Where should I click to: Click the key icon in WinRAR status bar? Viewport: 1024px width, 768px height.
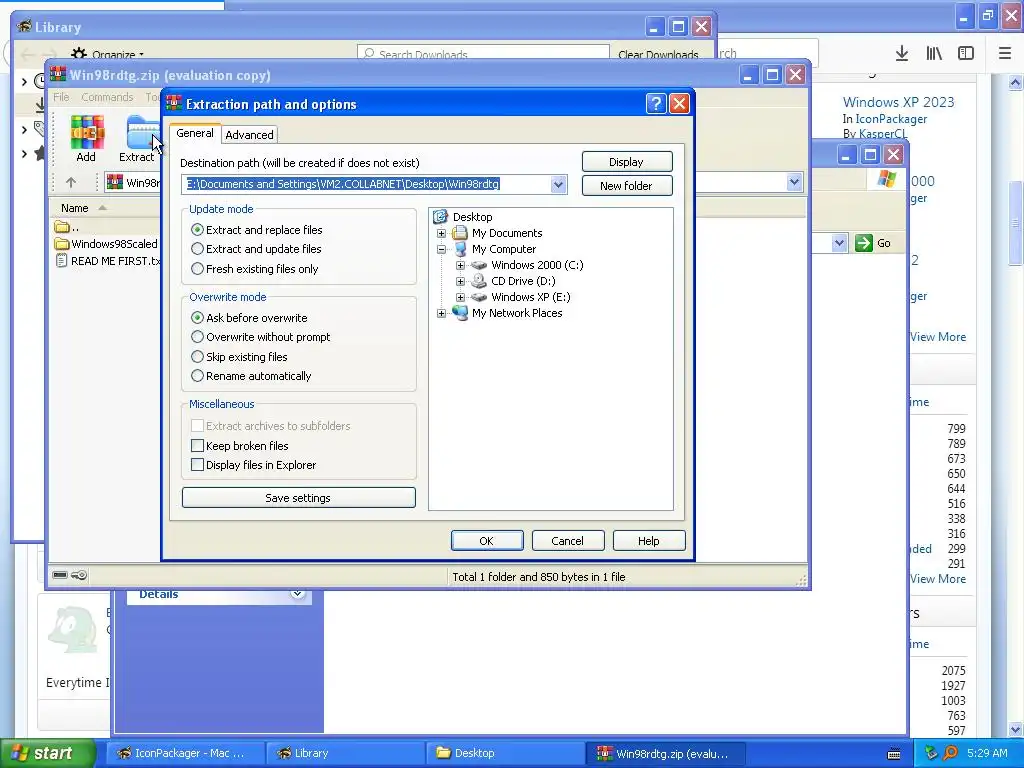pos(79,575)
